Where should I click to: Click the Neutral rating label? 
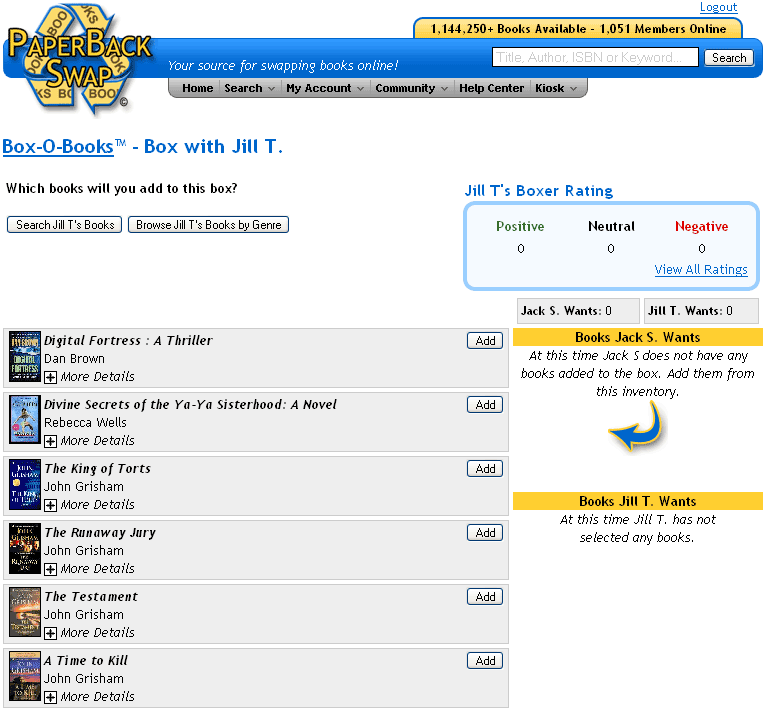tap(611, 226)
